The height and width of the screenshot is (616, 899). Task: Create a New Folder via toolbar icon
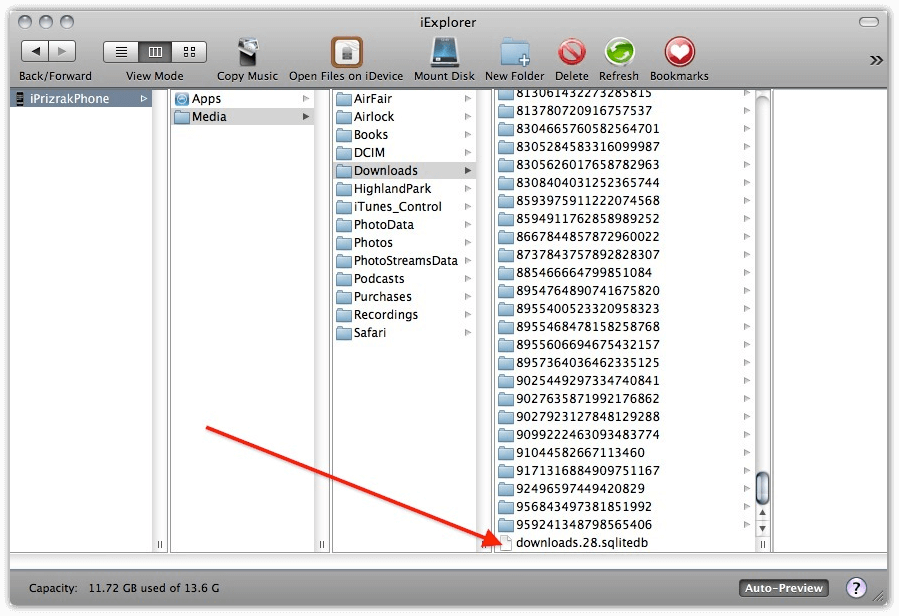click(x=514, y=53)
